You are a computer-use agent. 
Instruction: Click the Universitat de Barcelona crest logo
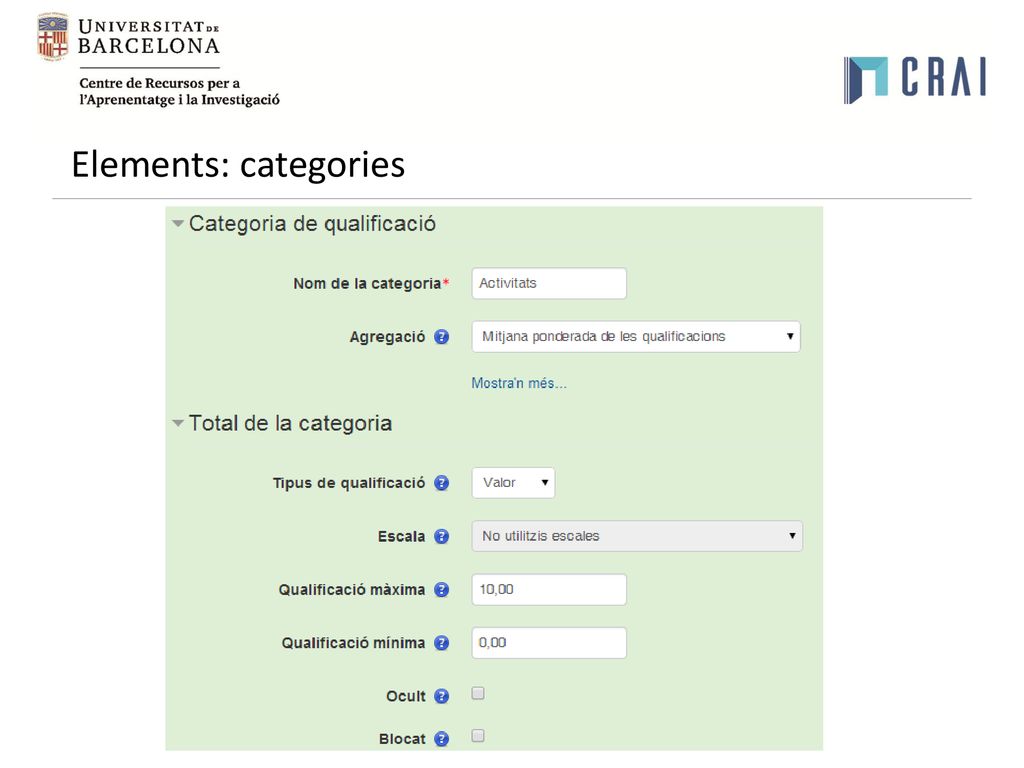click(x=53, y=37)
